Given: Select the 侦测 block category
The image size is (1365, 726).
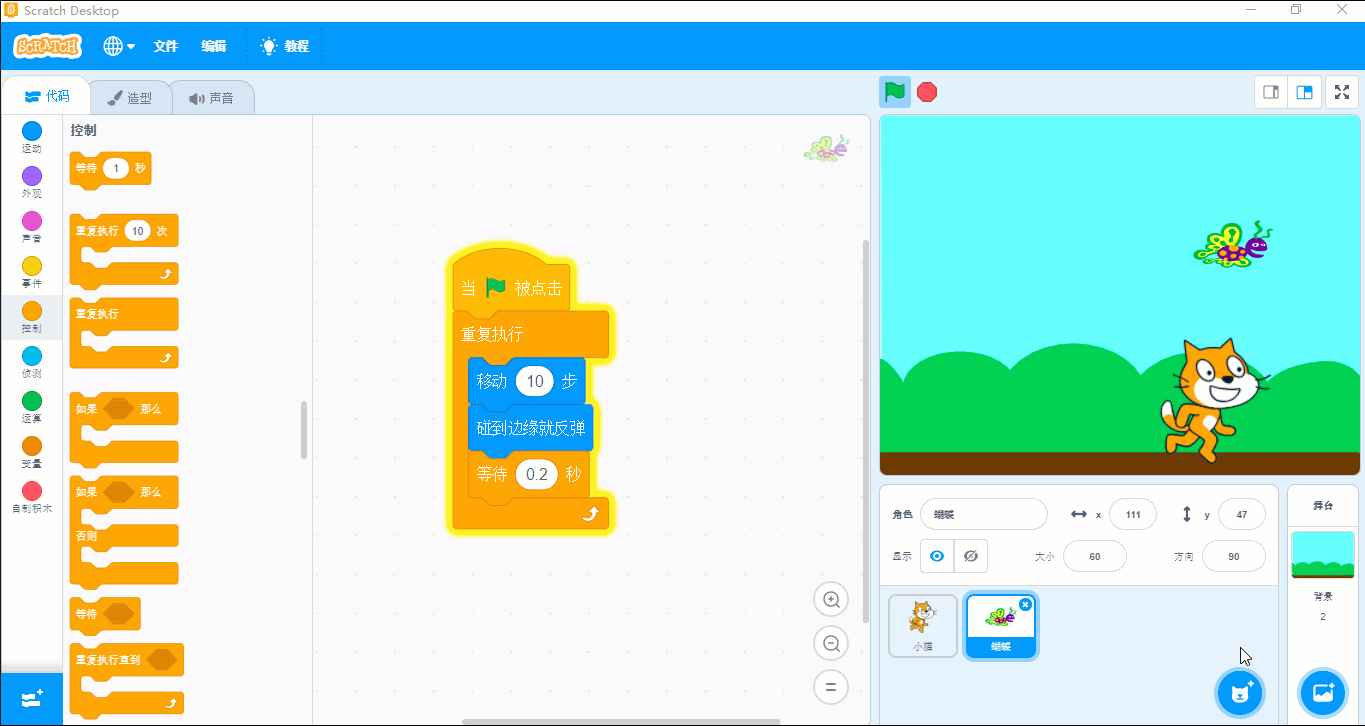Looking at the screenshot, I should 32,362.
